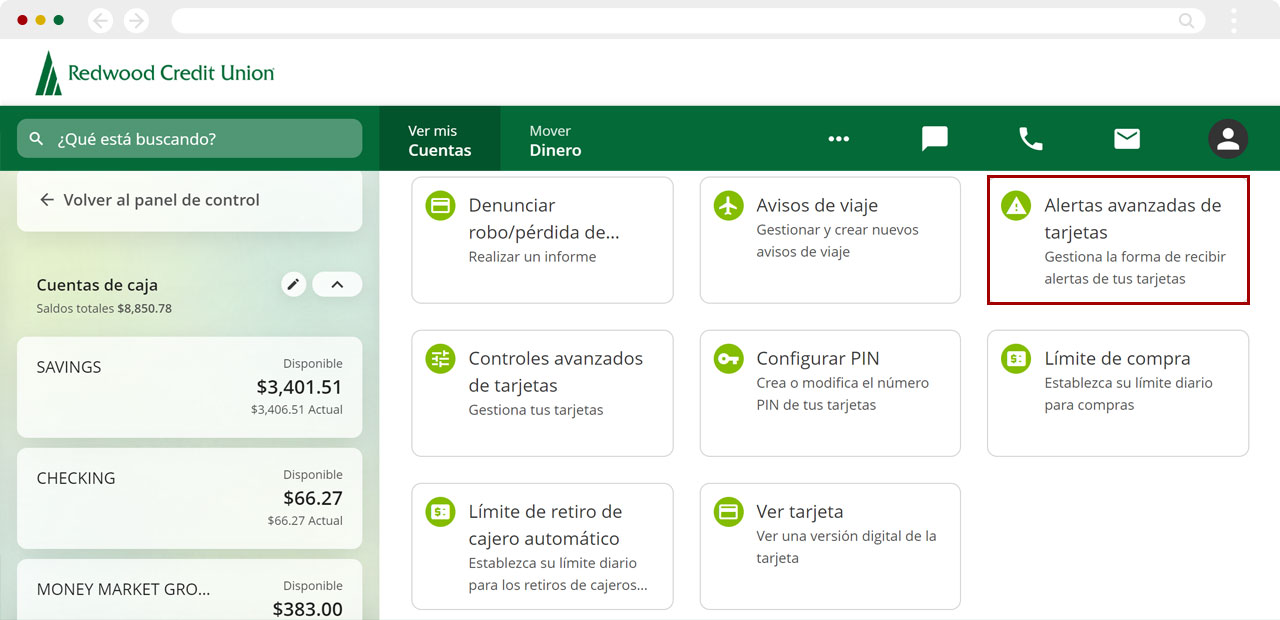Image resolution: width=1280 pixels, height=620 pixels.
Task: Select the SAVINGS account card
Action: coord(190,387)
